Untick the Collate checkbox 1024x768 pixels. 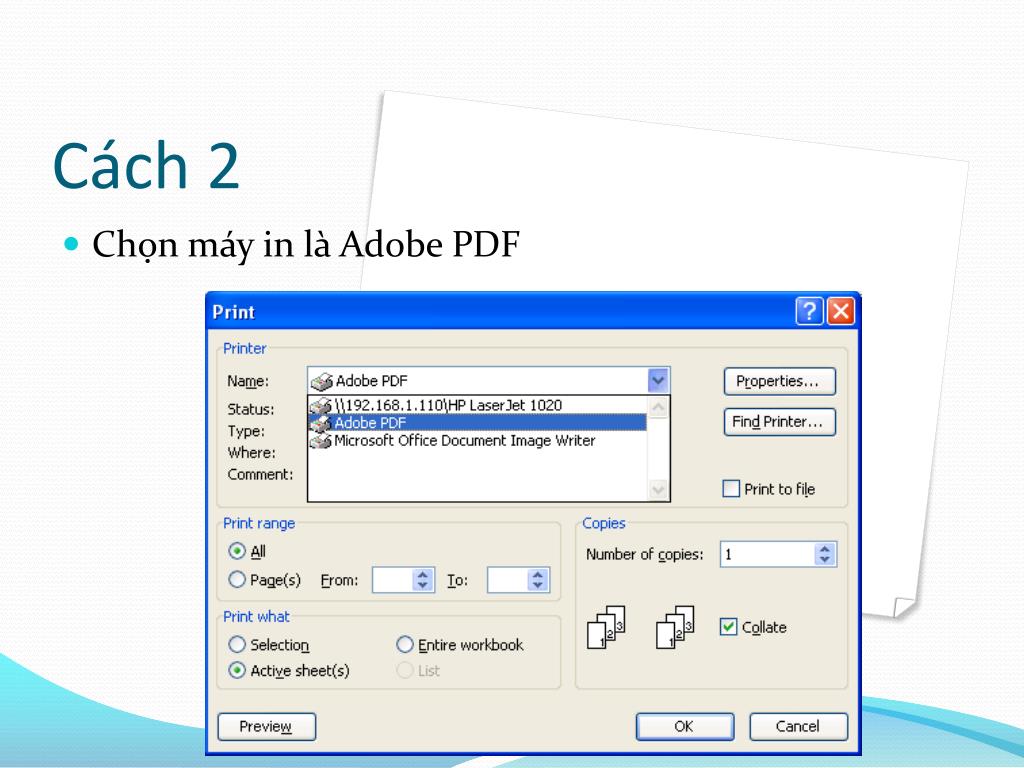tap(728, 627)
